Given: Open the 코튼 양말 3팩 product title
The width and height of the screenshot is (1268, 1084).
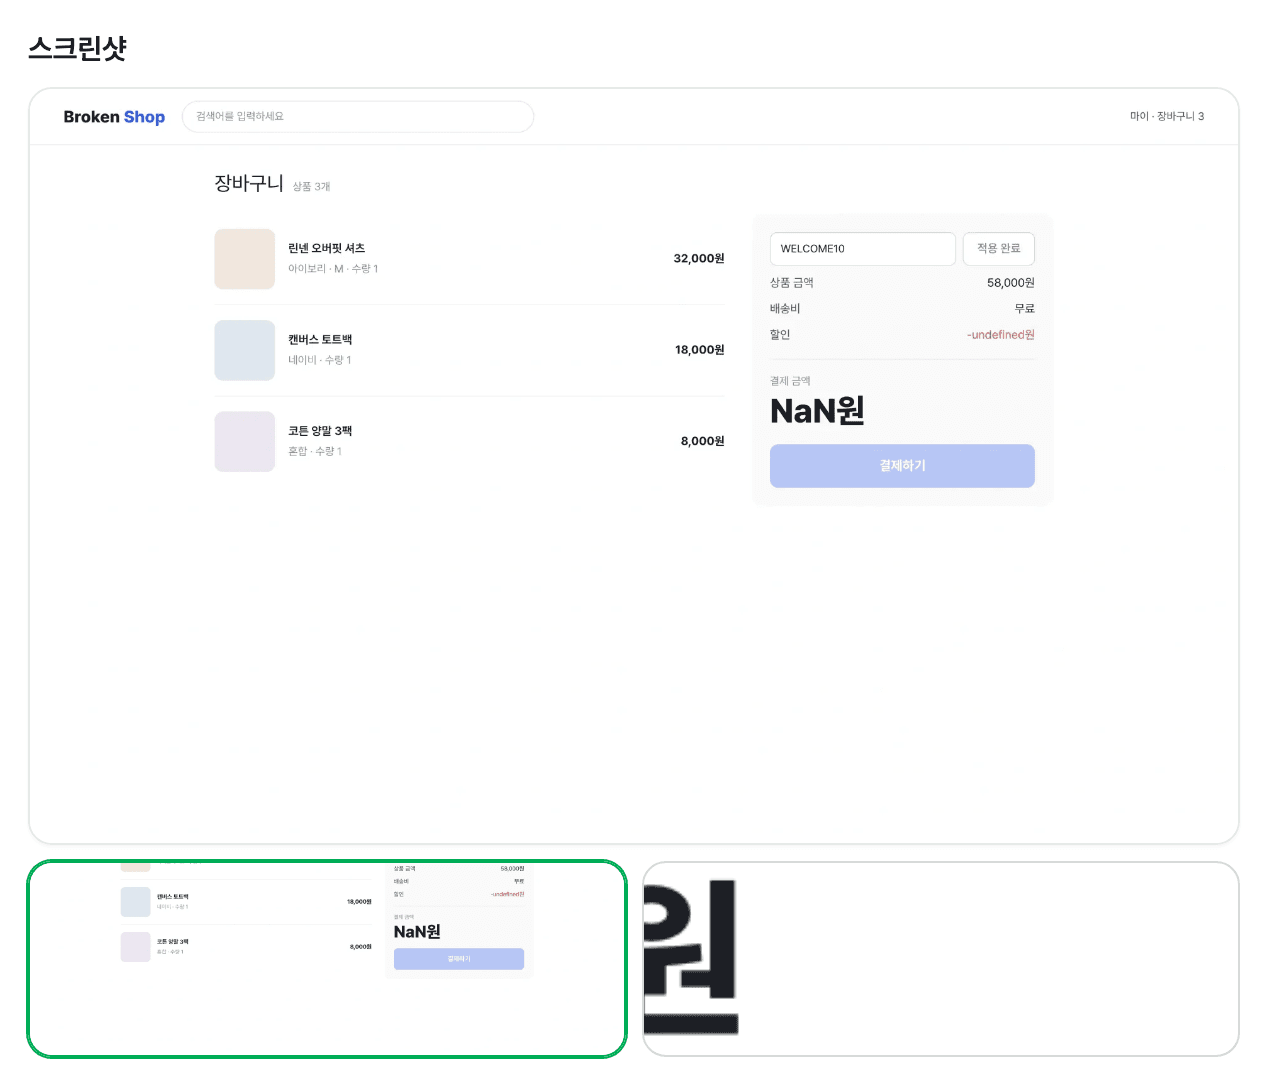Looking at the screenshot, I should (320, 430).
